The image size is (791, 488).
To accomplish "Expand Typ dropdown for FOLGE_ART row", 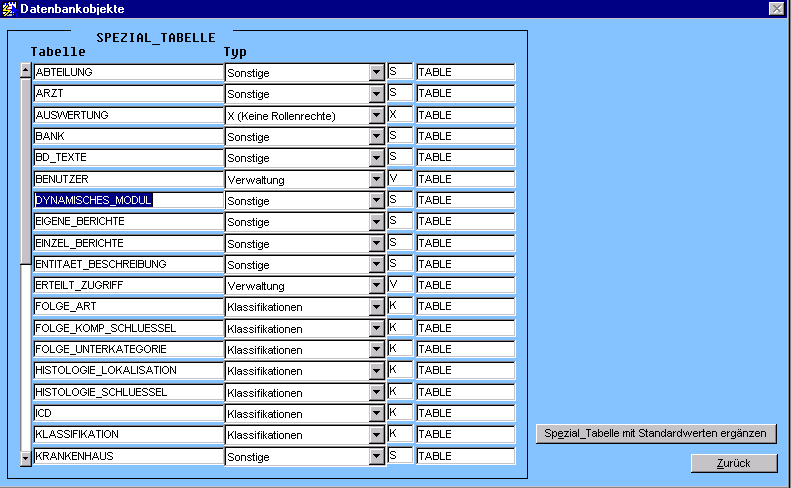I will [377, 306].
